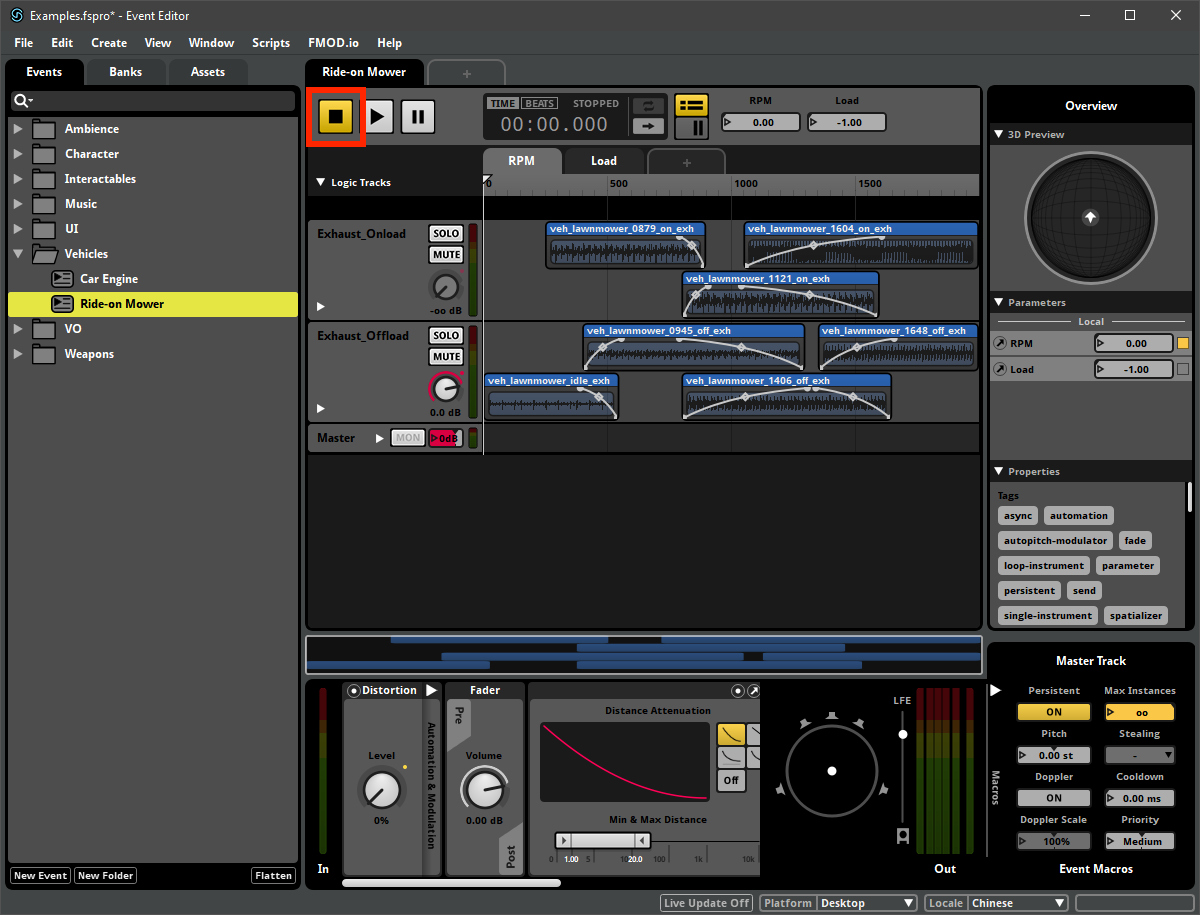Select the veh_lawnmower_idle_exh instrument

pos(551,396)
